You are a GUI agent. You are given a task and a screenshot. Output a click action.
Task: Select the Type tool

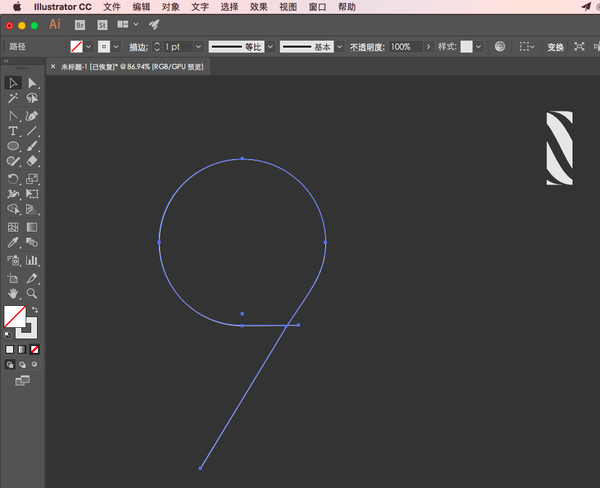(x=13, y=131)
